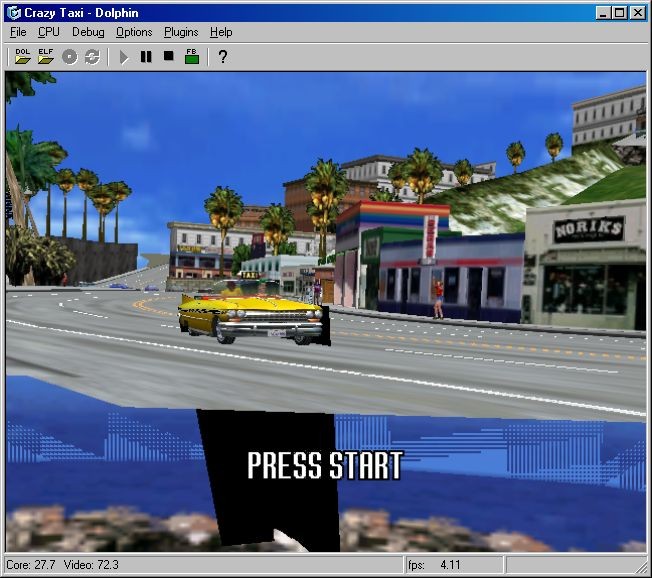
Task: Click the Dolphin icon in title bar
Action: [x=14, y=13]
